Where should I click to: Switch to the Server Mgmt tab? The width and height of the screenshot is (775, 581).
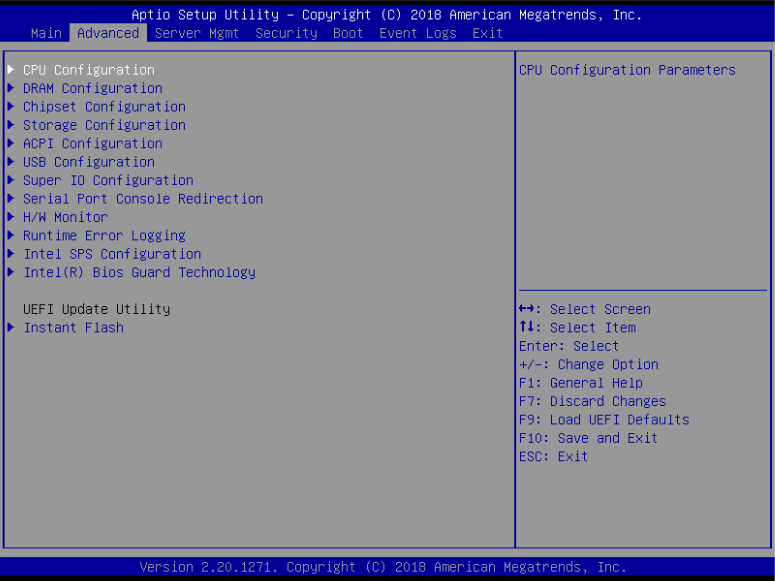click(x=197, y=33)
